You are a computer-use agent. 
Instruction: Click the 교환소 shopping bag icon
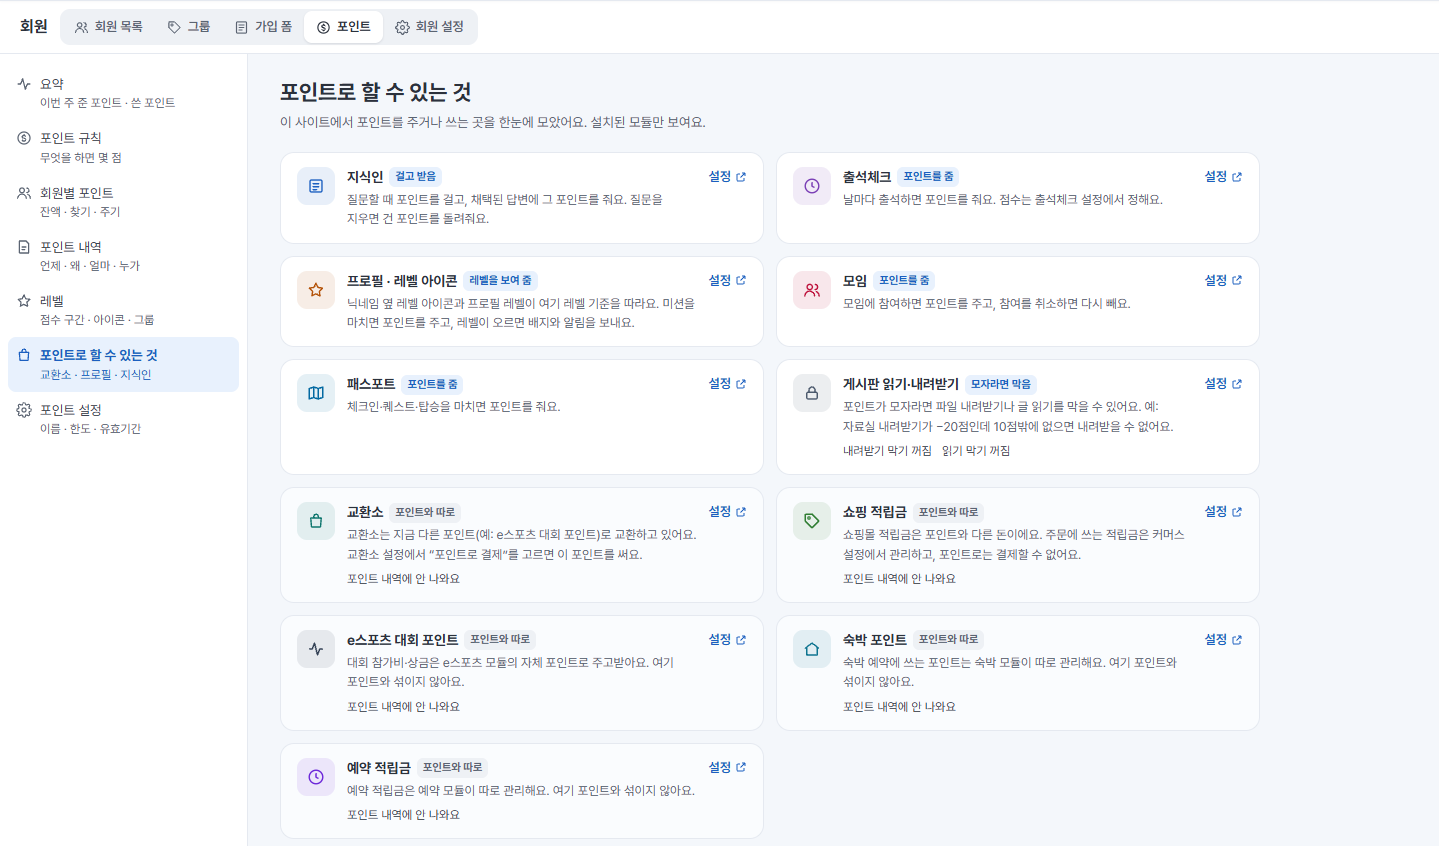[316, 521]
